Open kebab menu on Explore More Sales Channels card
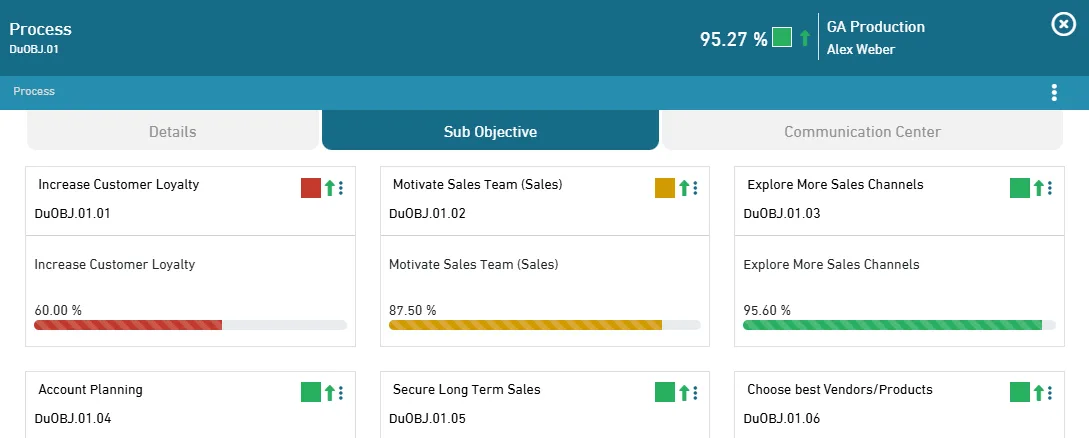Image resolution: width=1089 pixels, height=438 pixels. (1050, 188)
